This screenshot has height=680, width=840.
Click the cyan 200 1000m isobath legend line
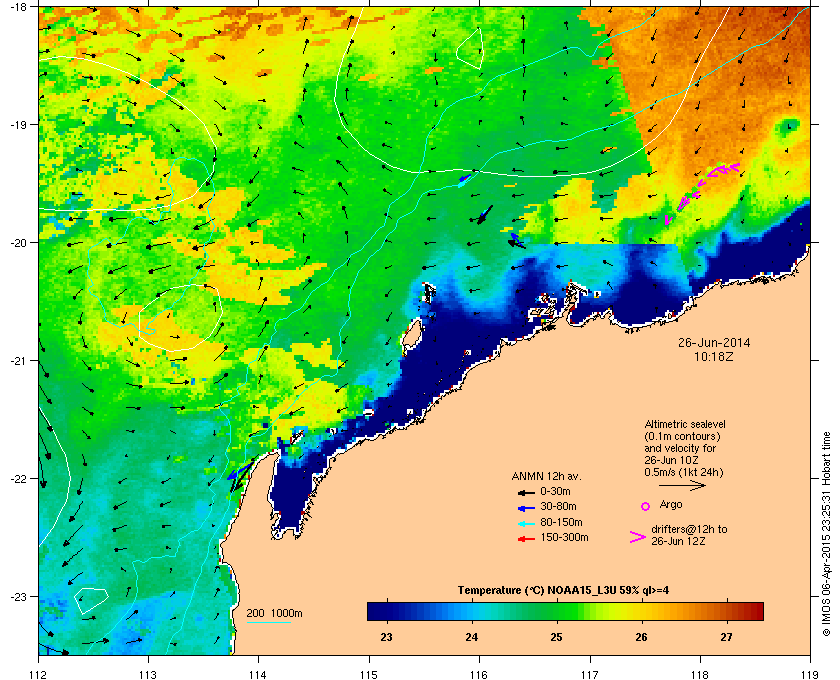click(268, 623)
